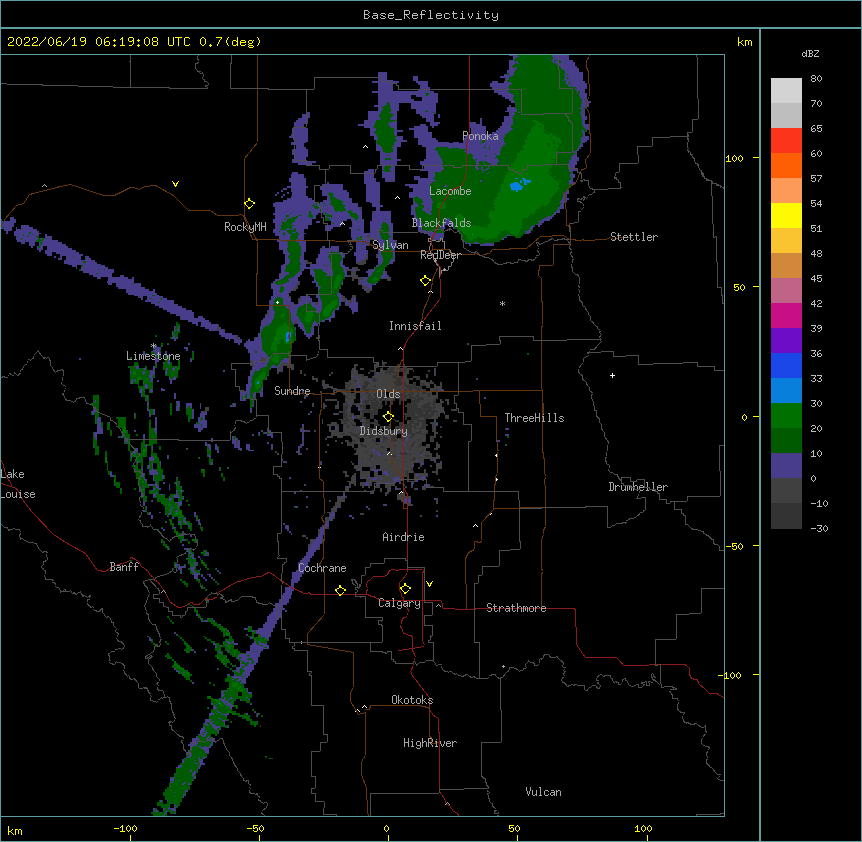Click the 65 value on the dBZ legend
The width and height of the screenshot is (862, 842).
tap(816, 129)
